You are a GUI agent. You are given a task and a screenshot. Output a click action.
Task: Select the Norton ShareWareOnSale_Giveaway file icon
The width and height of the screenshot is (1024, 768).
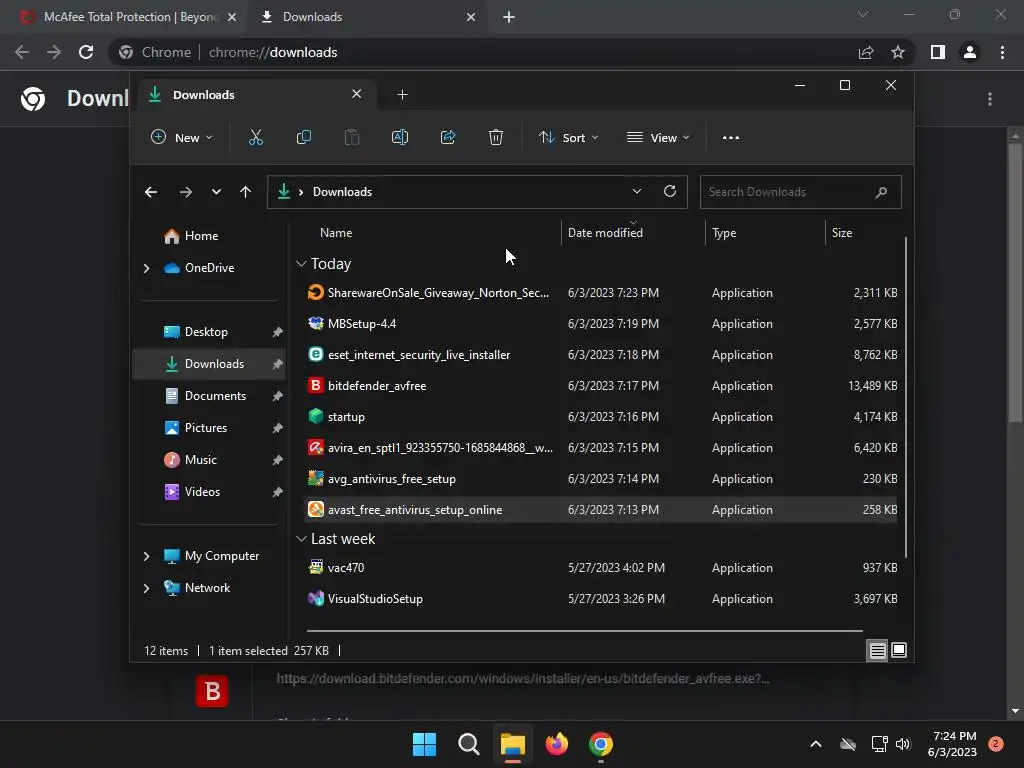[x=315, y=293]
